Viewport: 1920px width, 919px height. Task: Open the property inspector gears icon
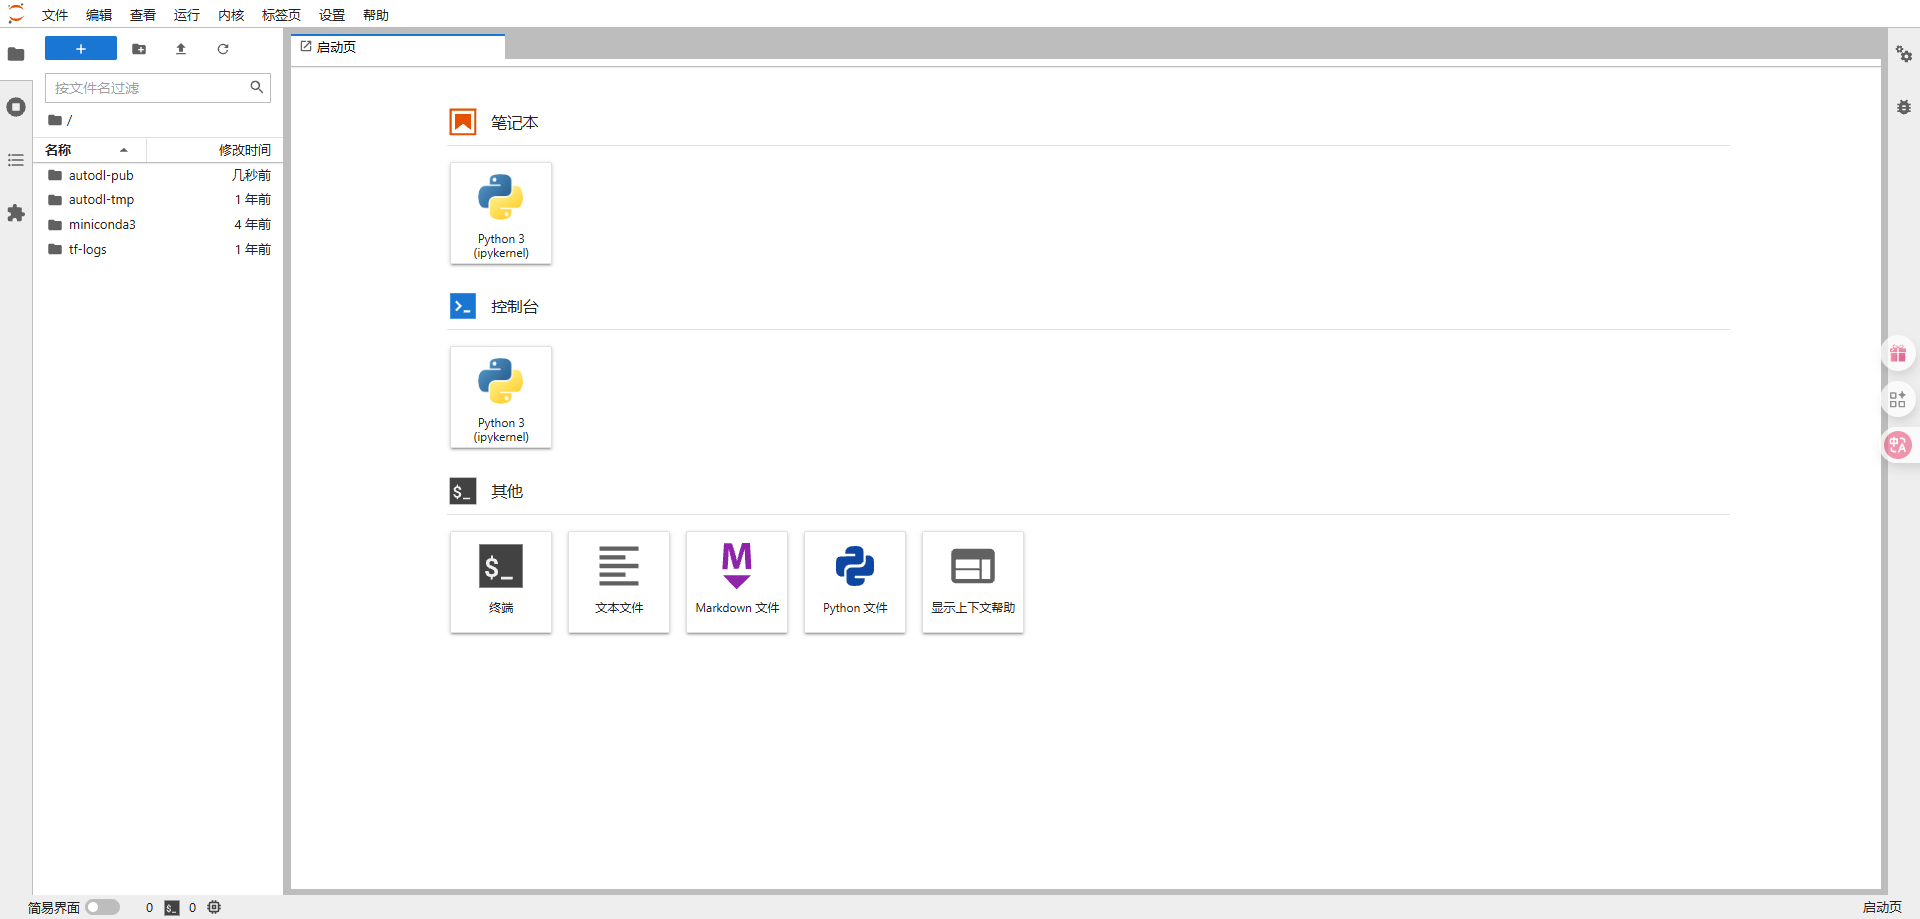1904,54
